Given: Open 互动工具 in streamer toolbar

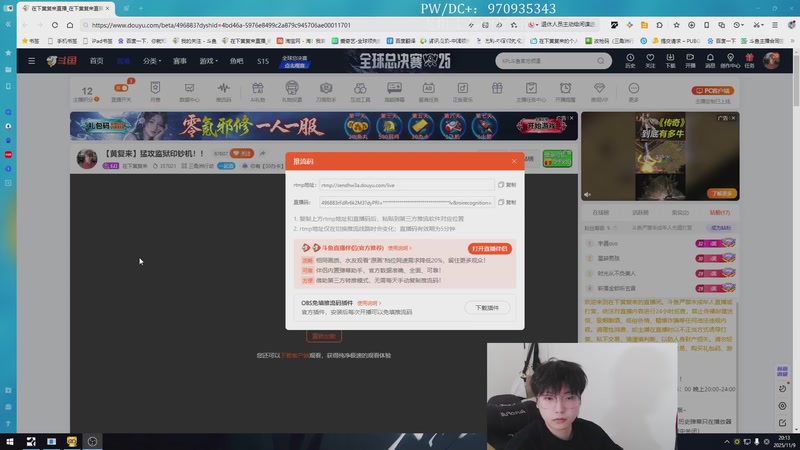Looking at the screenshot, I should pos(360,91).
